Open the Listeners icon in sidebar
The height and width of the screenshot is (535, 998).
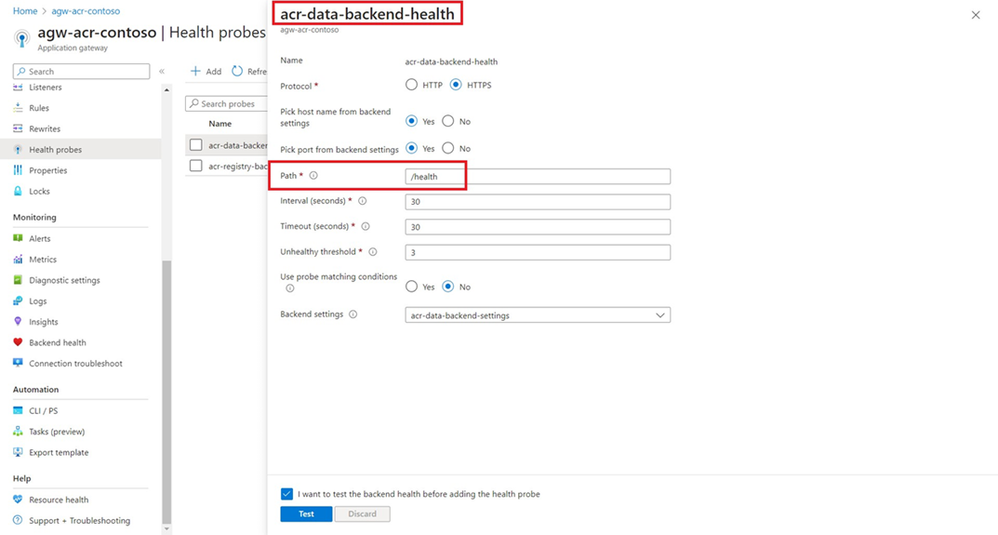[x=18, y=87]
